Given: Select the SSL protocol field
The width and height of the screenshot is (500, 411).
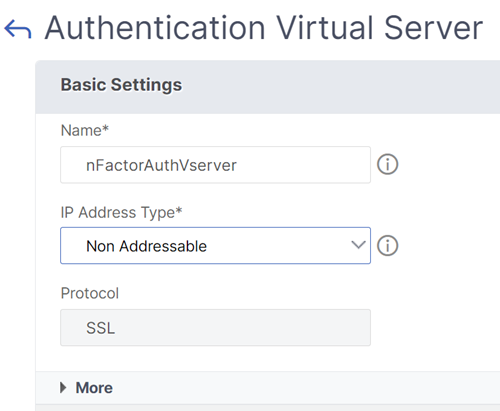Looking at the screenshot, I should click(215, 327).
